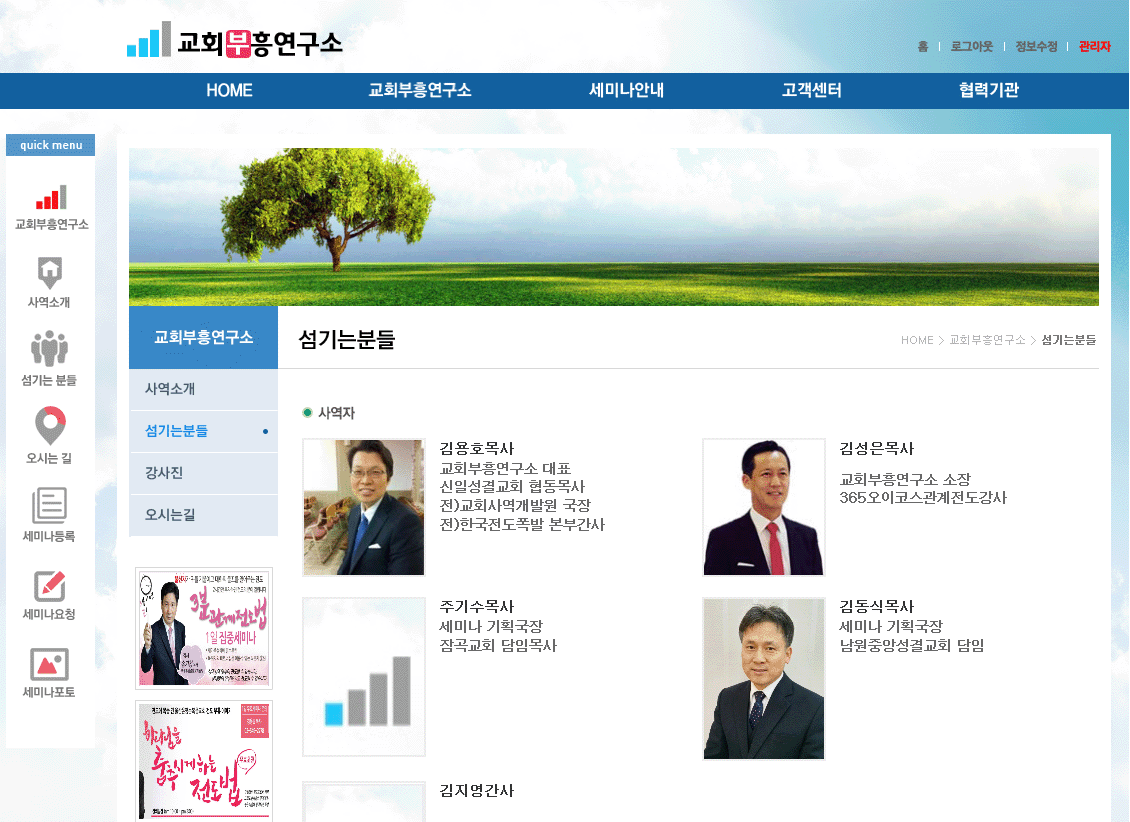Click the 신일성결교회 협동목사 text
Viewport: 1130px width, 822px height.
pos(512,487)
